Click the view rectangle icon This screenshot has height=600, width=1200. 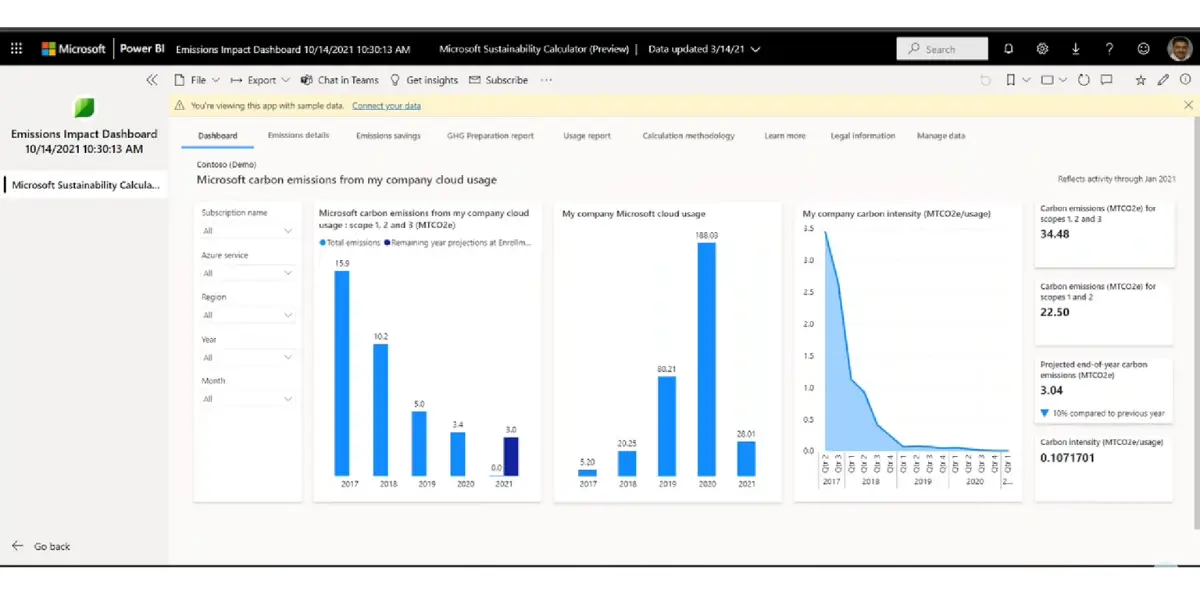click(1047, 80)
